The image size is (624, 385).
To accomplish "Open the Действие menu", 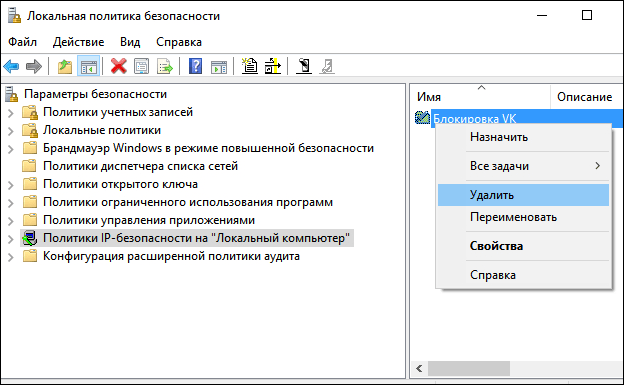I will coord(78,42).
